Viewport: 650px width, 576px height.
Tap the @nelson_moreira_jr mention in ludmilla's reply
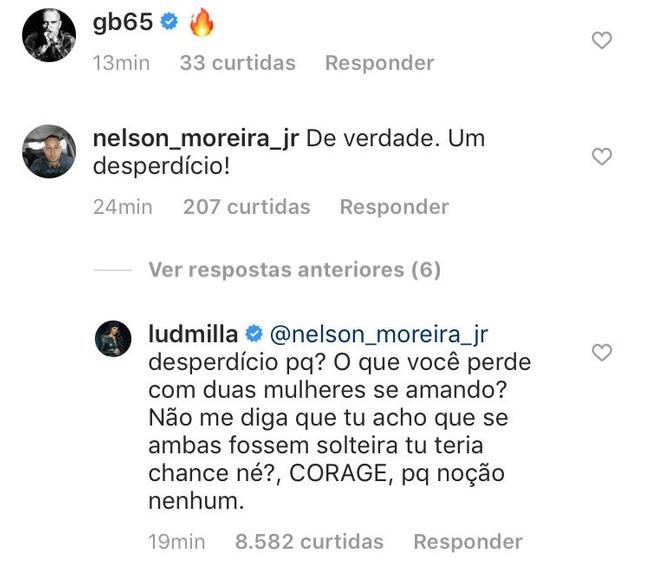pyautogui.click(x=379, y=334)
